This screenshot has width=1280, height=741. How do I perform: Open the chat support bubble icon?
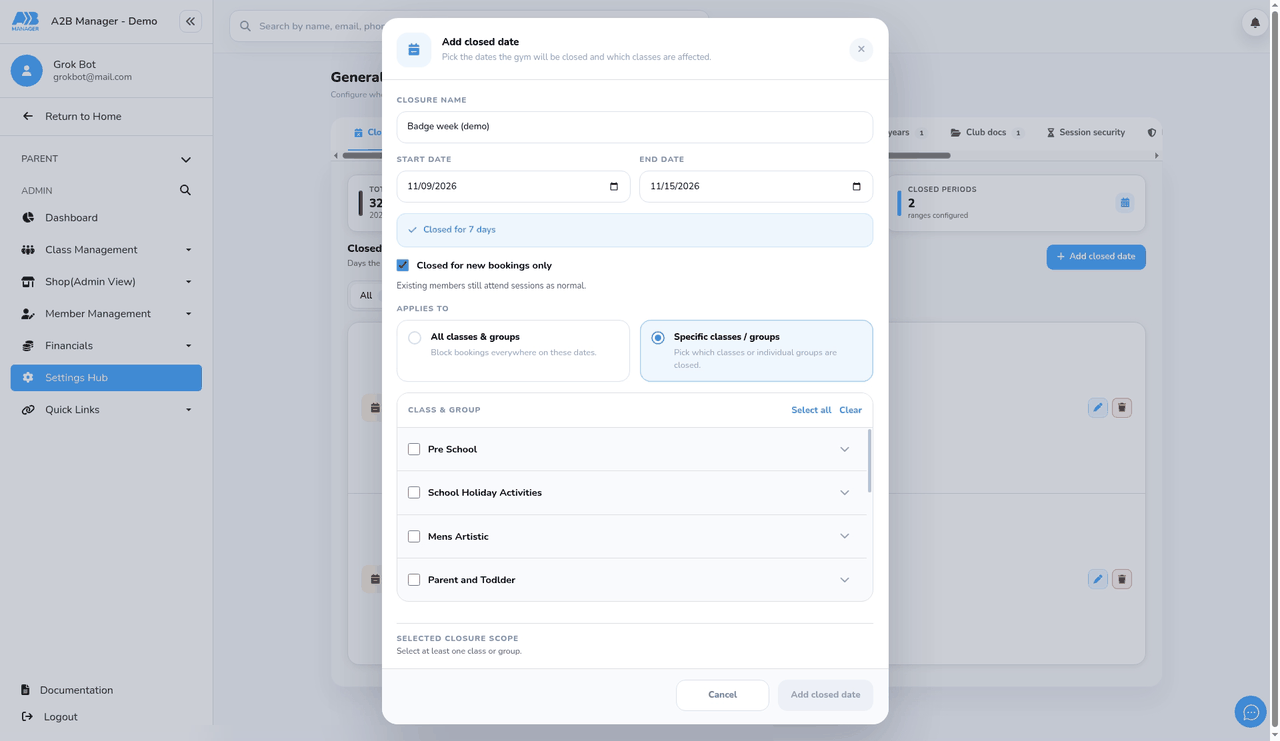coord(1250,712)
